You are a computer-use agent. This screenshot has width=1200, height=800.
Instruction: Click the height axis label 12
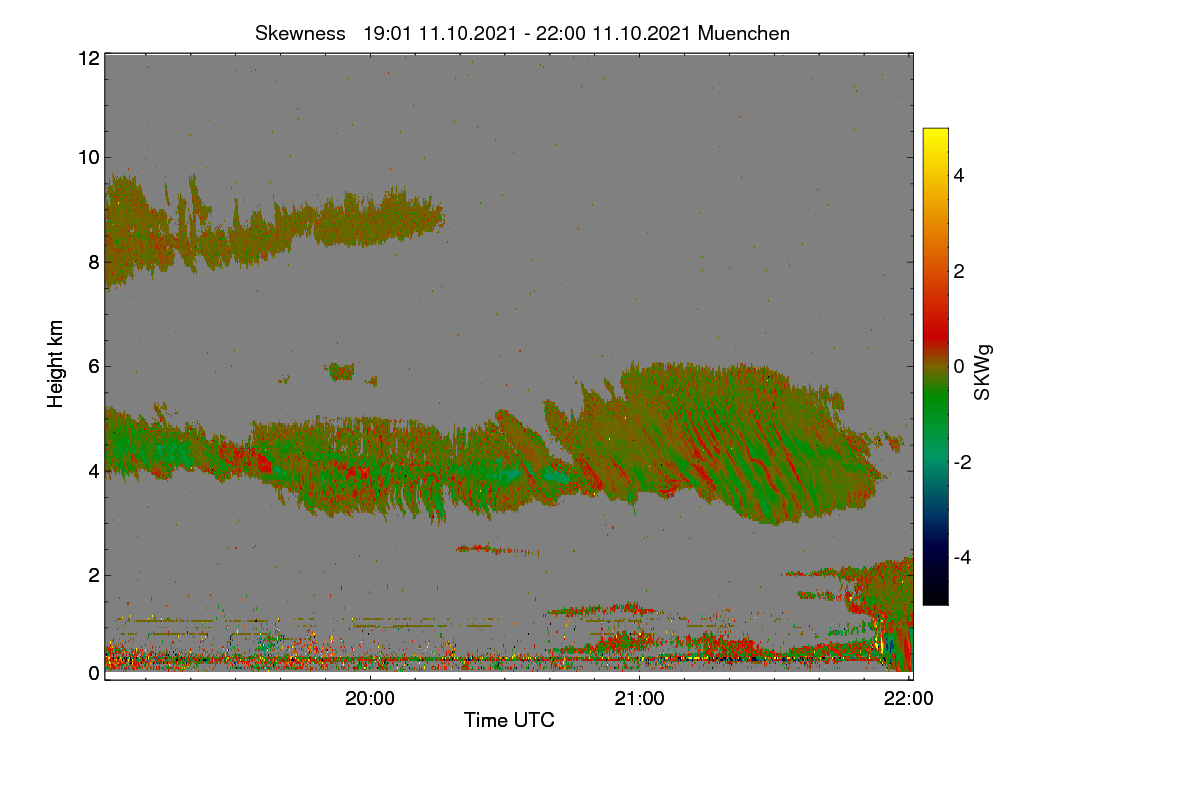coord(87,58)
